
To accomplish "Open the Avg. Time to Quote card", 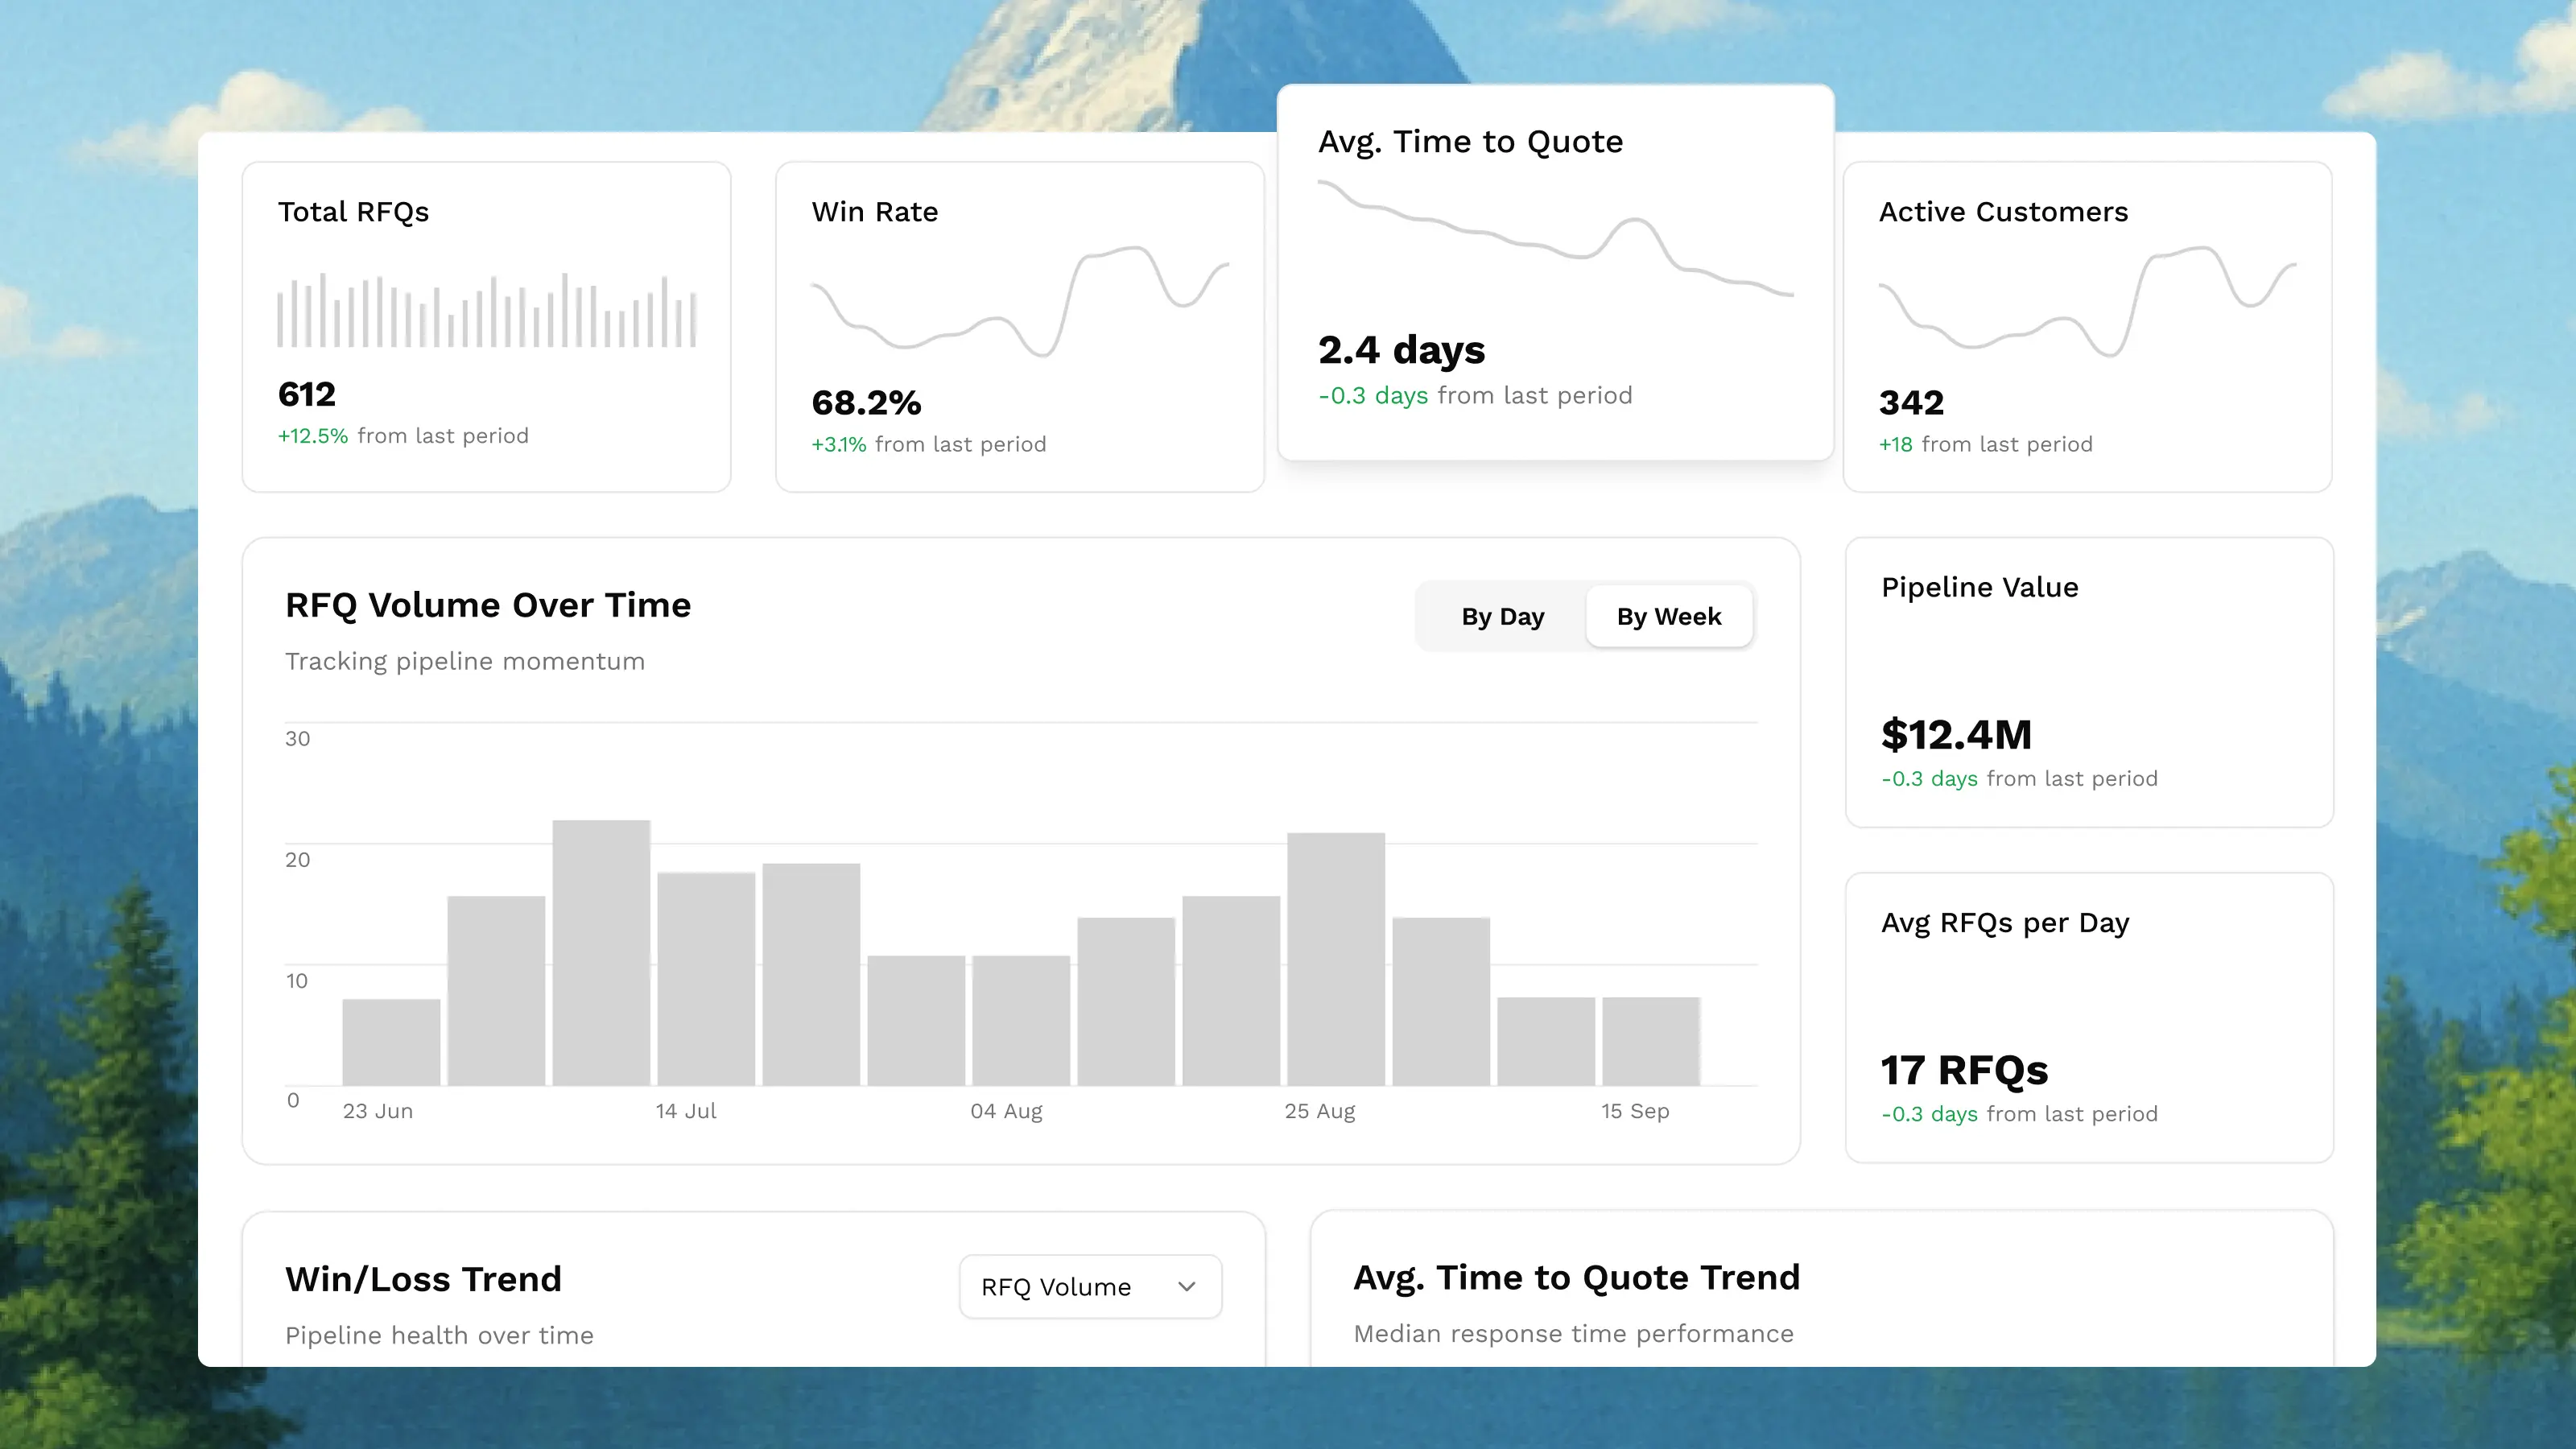I will pyautogui.click(x=1555, y=272).
